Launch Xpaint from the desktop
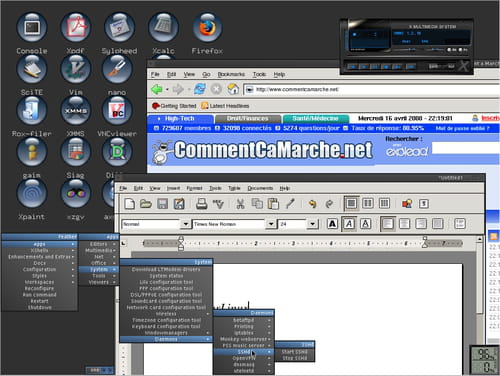 (32, 193)
